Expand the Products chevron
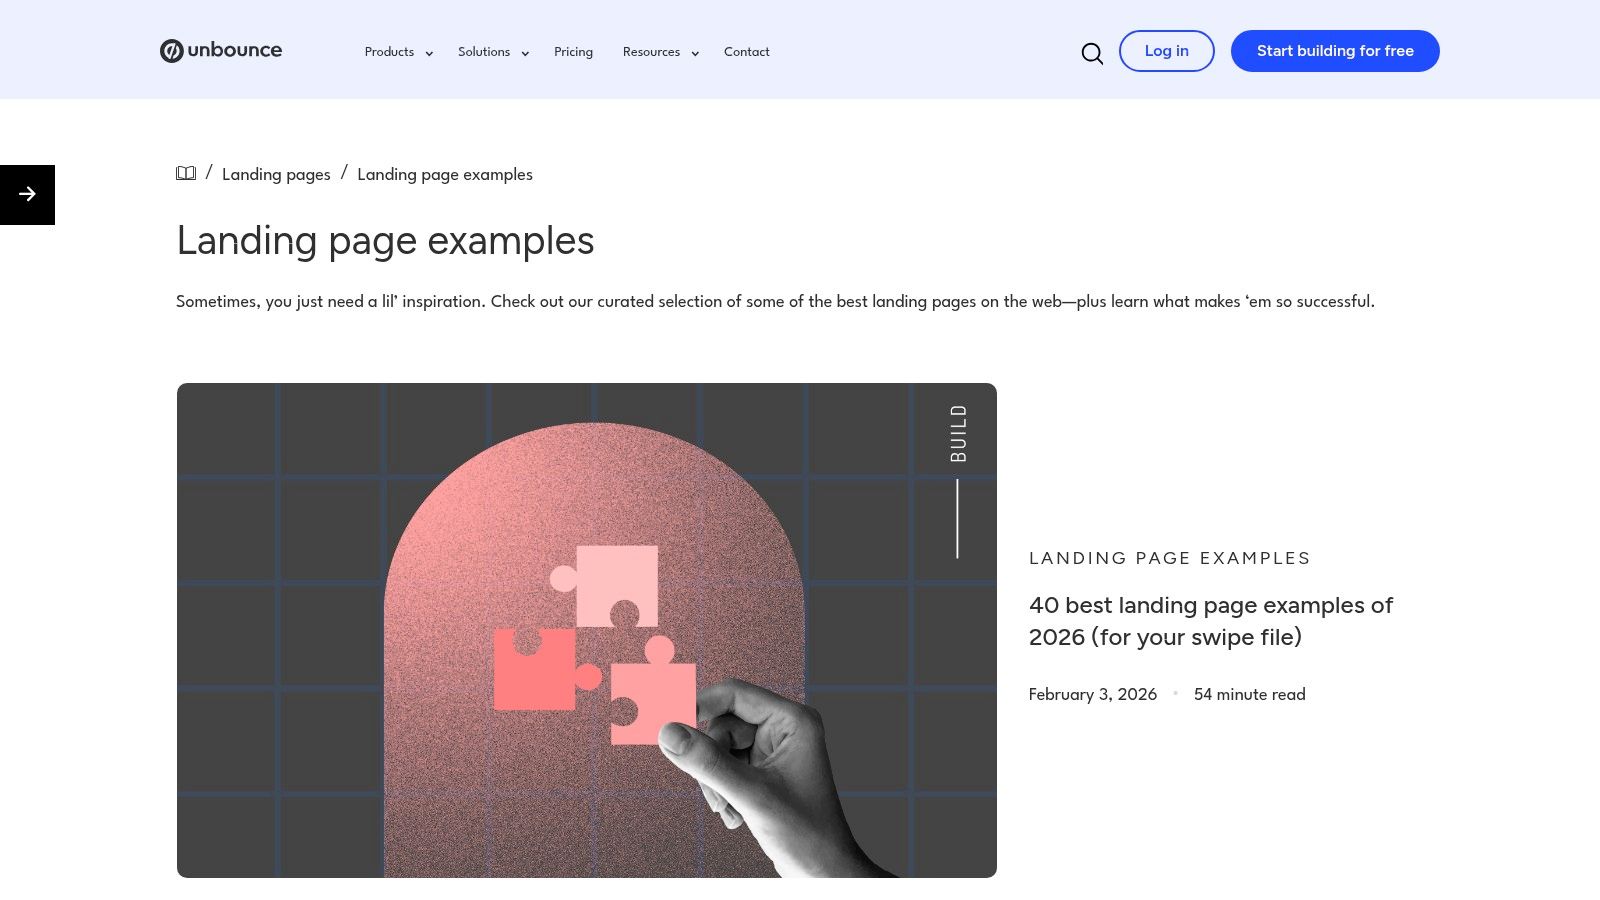The width and height of the screenshot is (1600, 900). 429,54
